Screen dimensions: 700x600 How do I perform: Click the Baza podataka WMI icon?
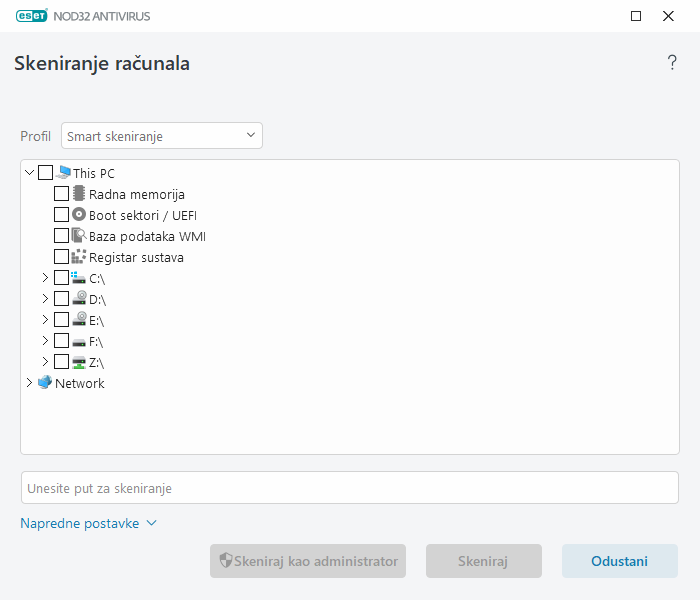click(x=80, y=236)
